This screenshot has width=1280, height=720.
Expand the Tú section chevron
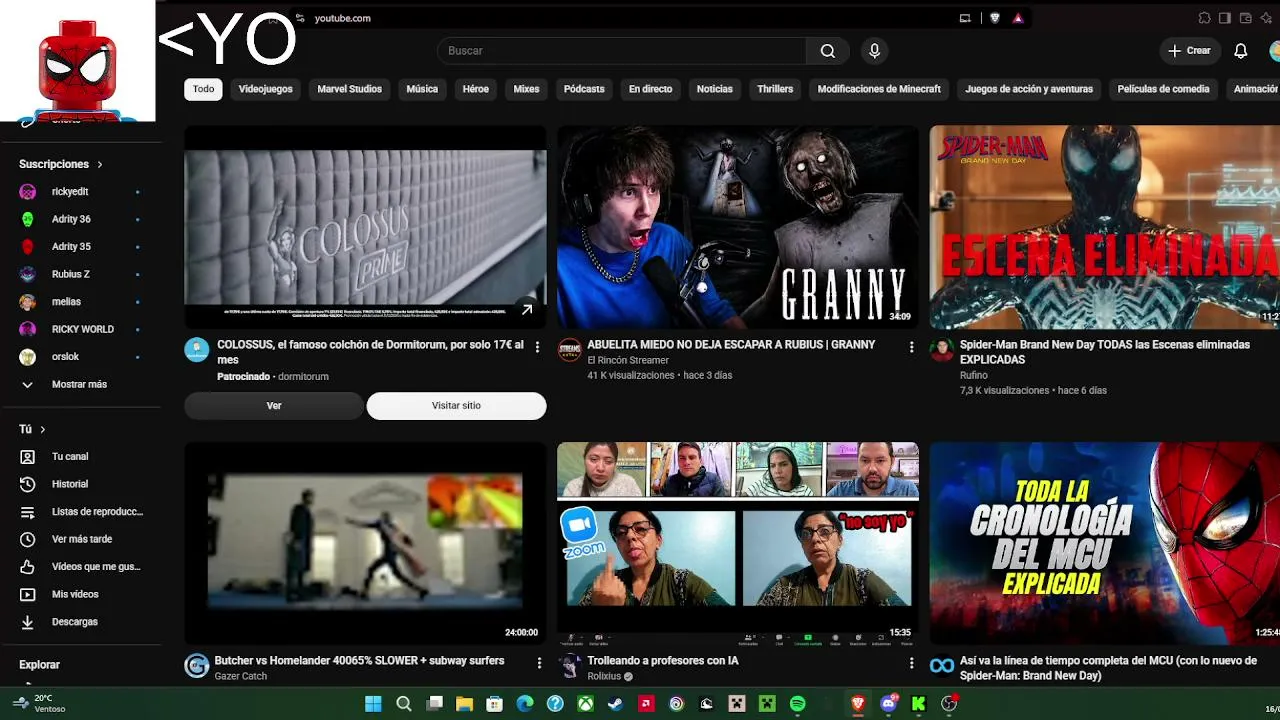(x=42, y=430)
